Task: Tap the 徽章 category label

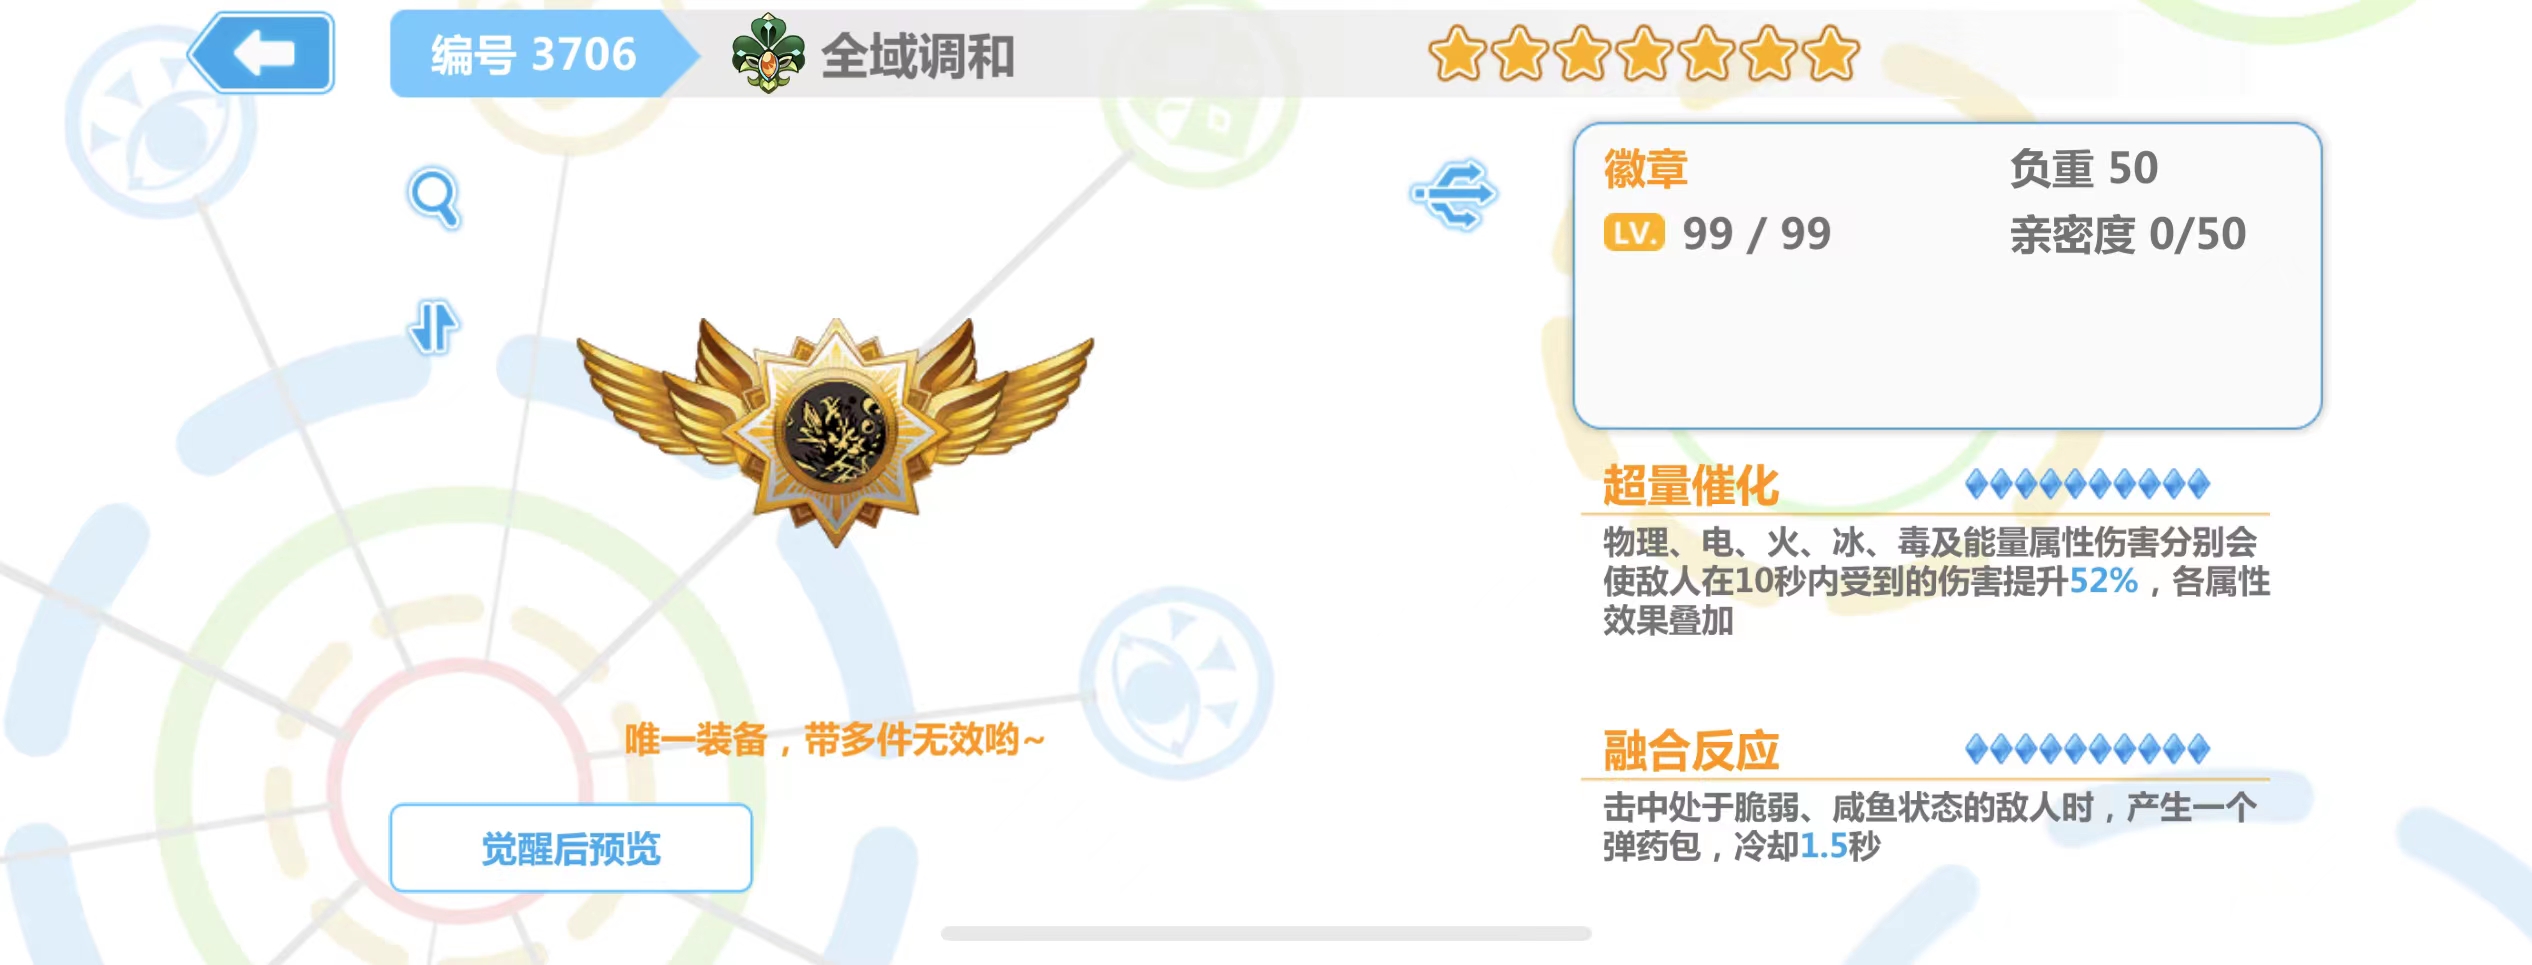Action: click(x=1646, y=168)
